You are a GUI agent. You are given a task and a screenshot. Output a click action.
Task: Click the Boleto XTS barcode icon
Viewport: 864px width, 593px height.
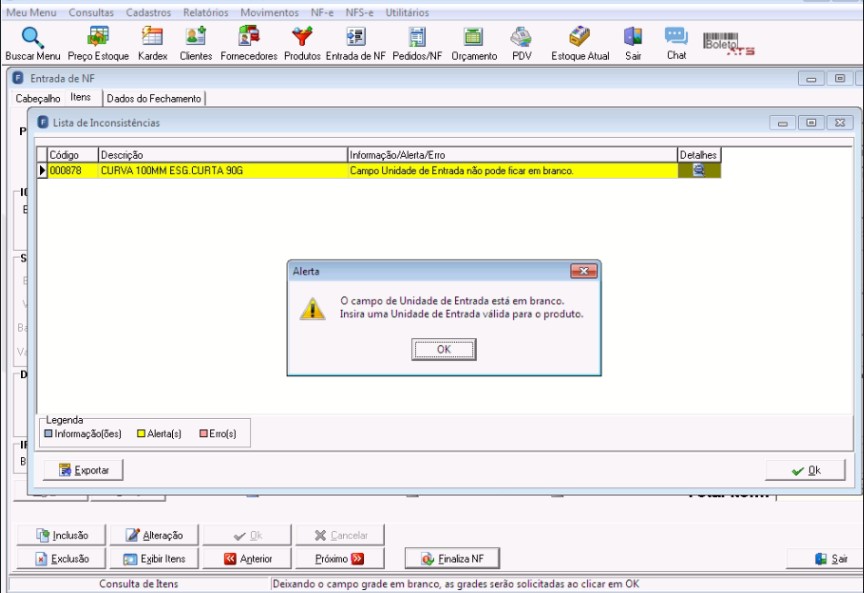tap(727, 44)
